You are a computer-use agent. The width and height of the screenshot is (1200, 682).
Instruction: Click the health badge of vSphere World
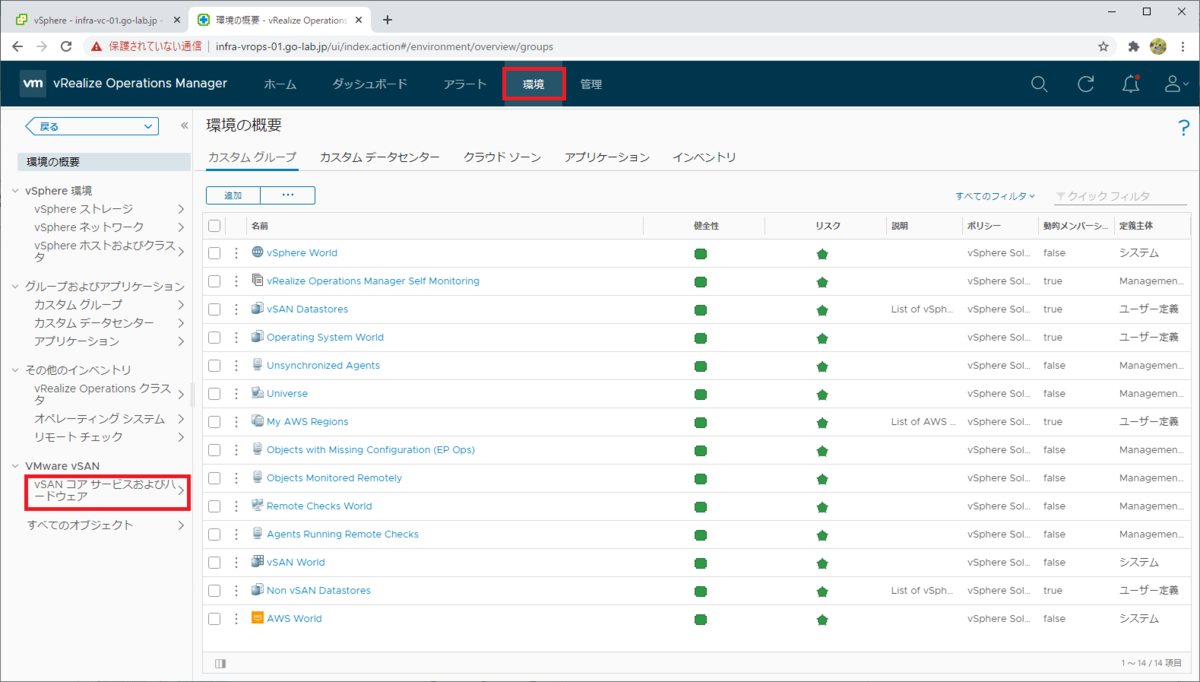pos(701,254)
